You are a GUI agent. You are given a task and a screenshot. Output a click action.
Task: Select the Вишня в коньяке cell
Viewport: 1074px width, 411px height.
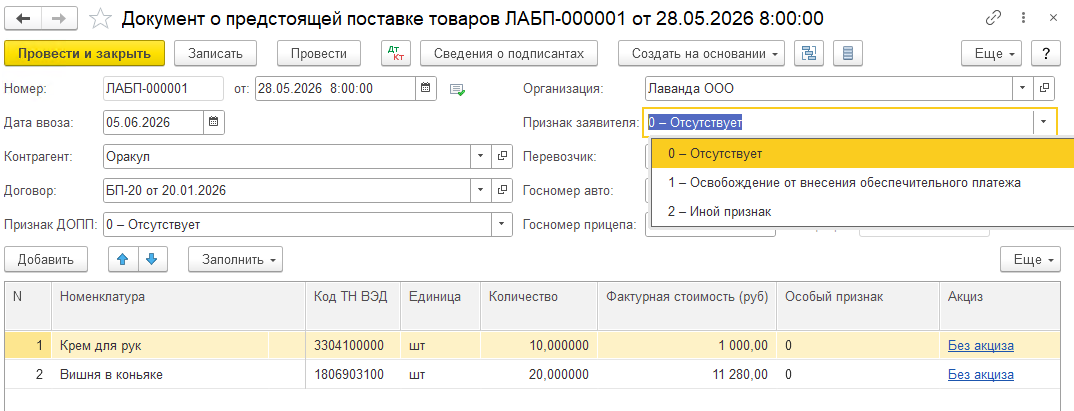[178, 375]
